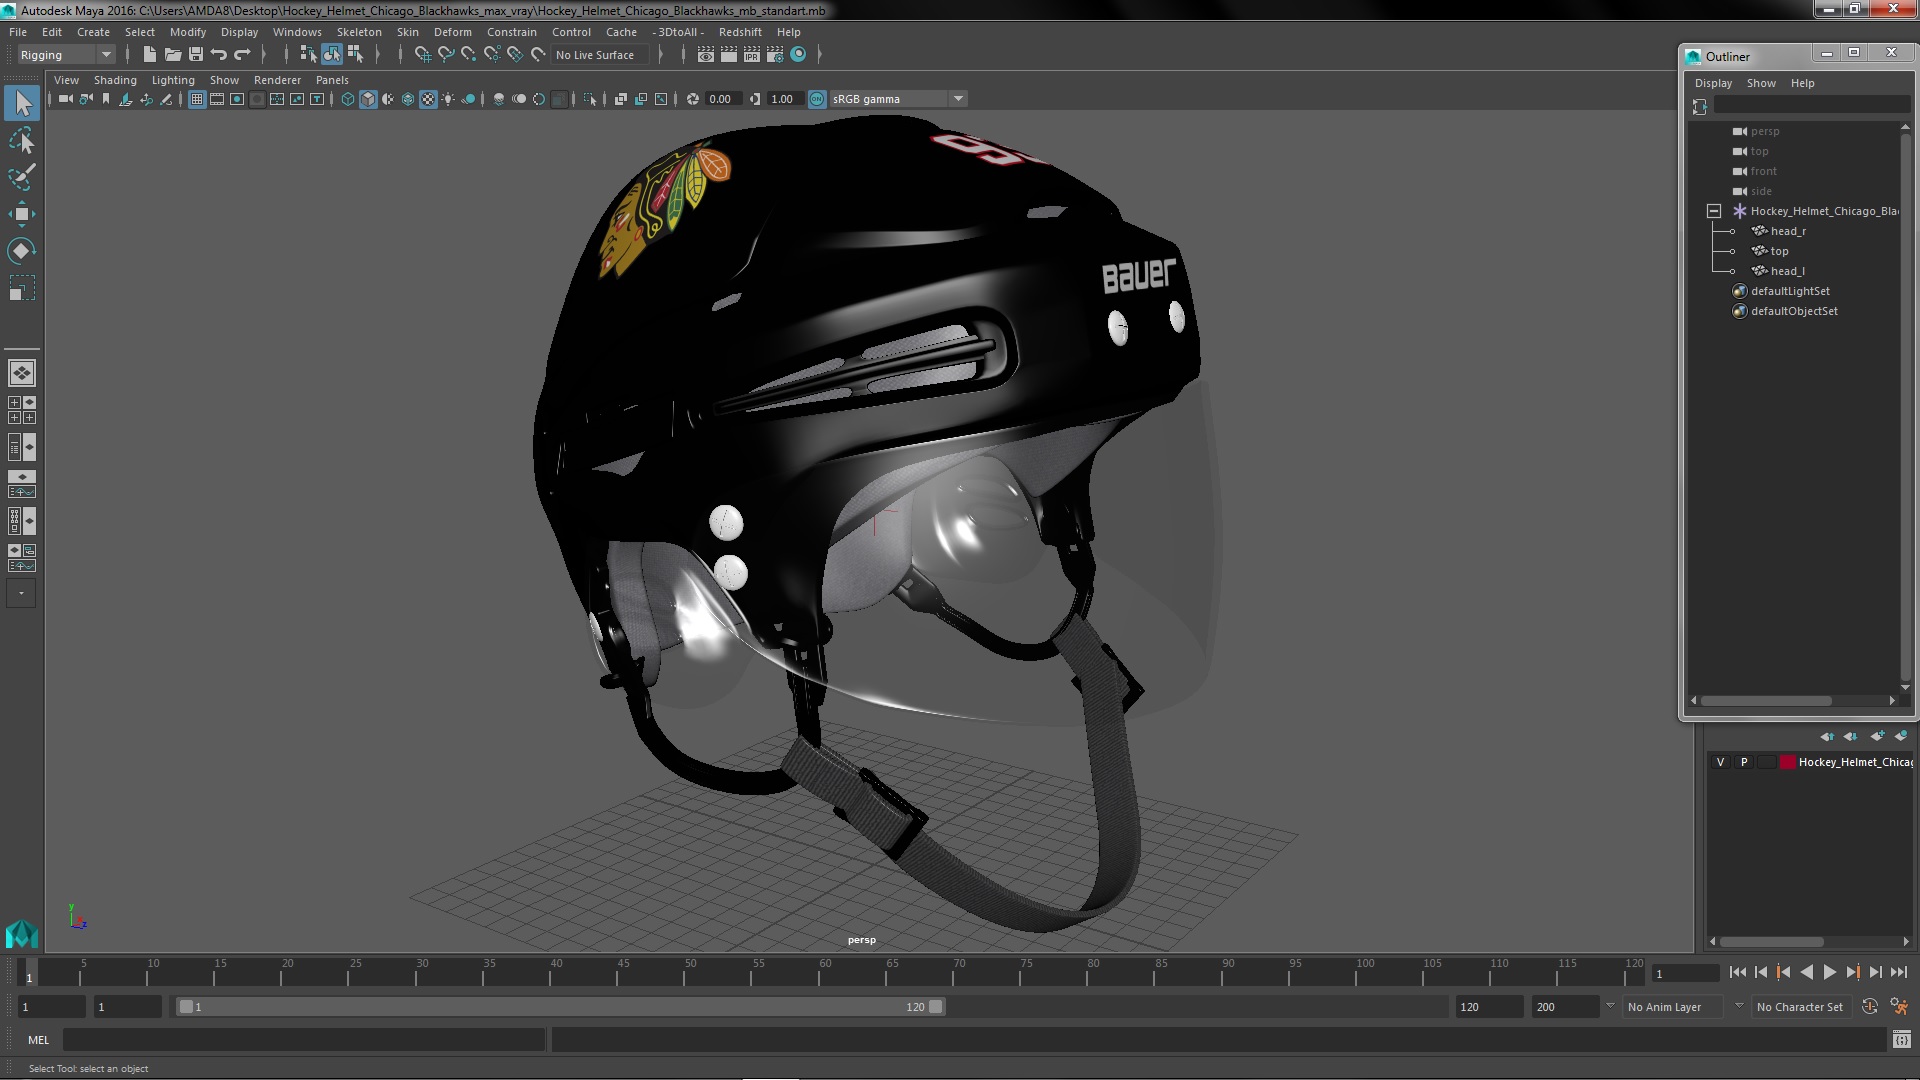The width and height of the screenshot is (1920, 1080).
Task: Activate the Lasso select tool
Action: point(22,140)
